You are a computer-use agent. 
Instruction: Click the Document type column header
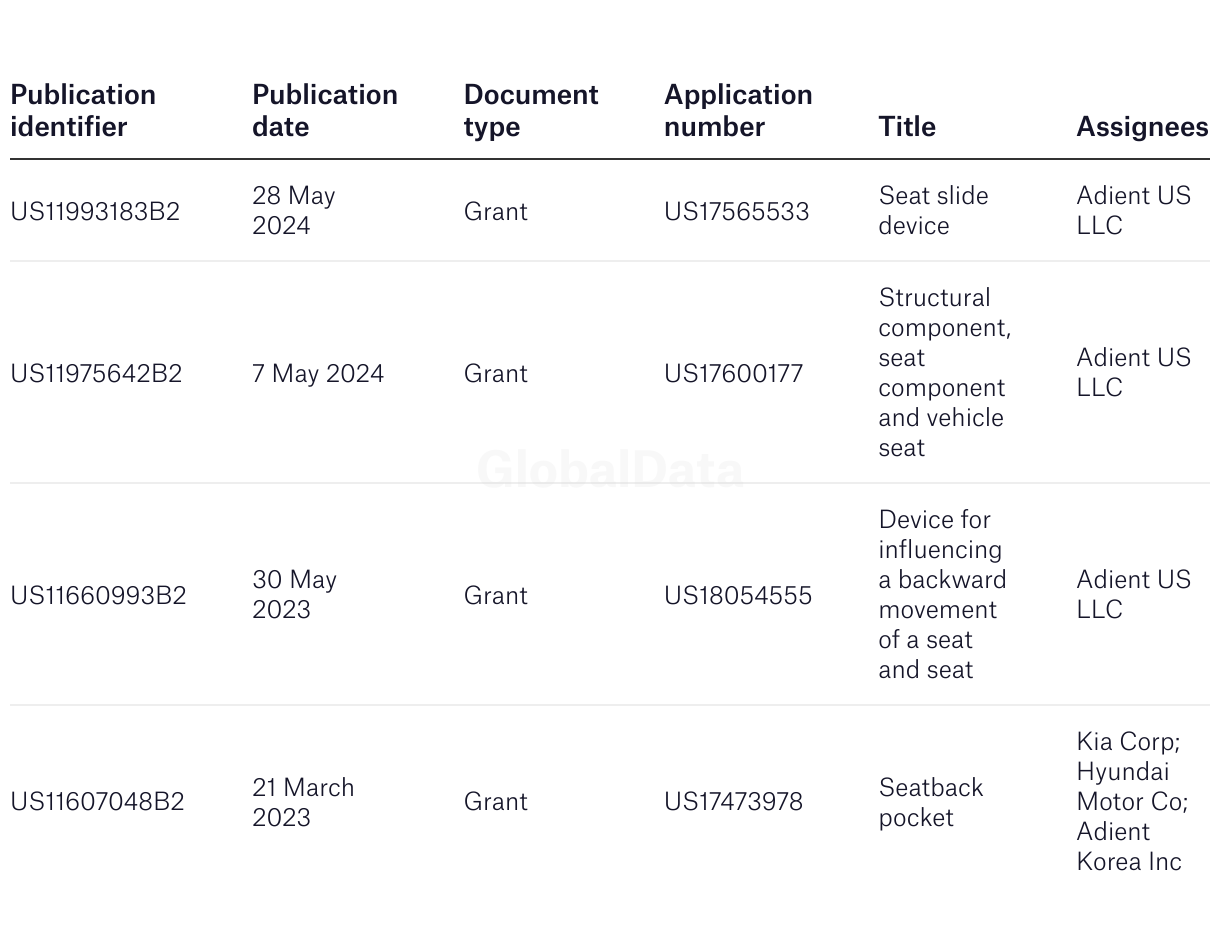click(x=531, y=111)
